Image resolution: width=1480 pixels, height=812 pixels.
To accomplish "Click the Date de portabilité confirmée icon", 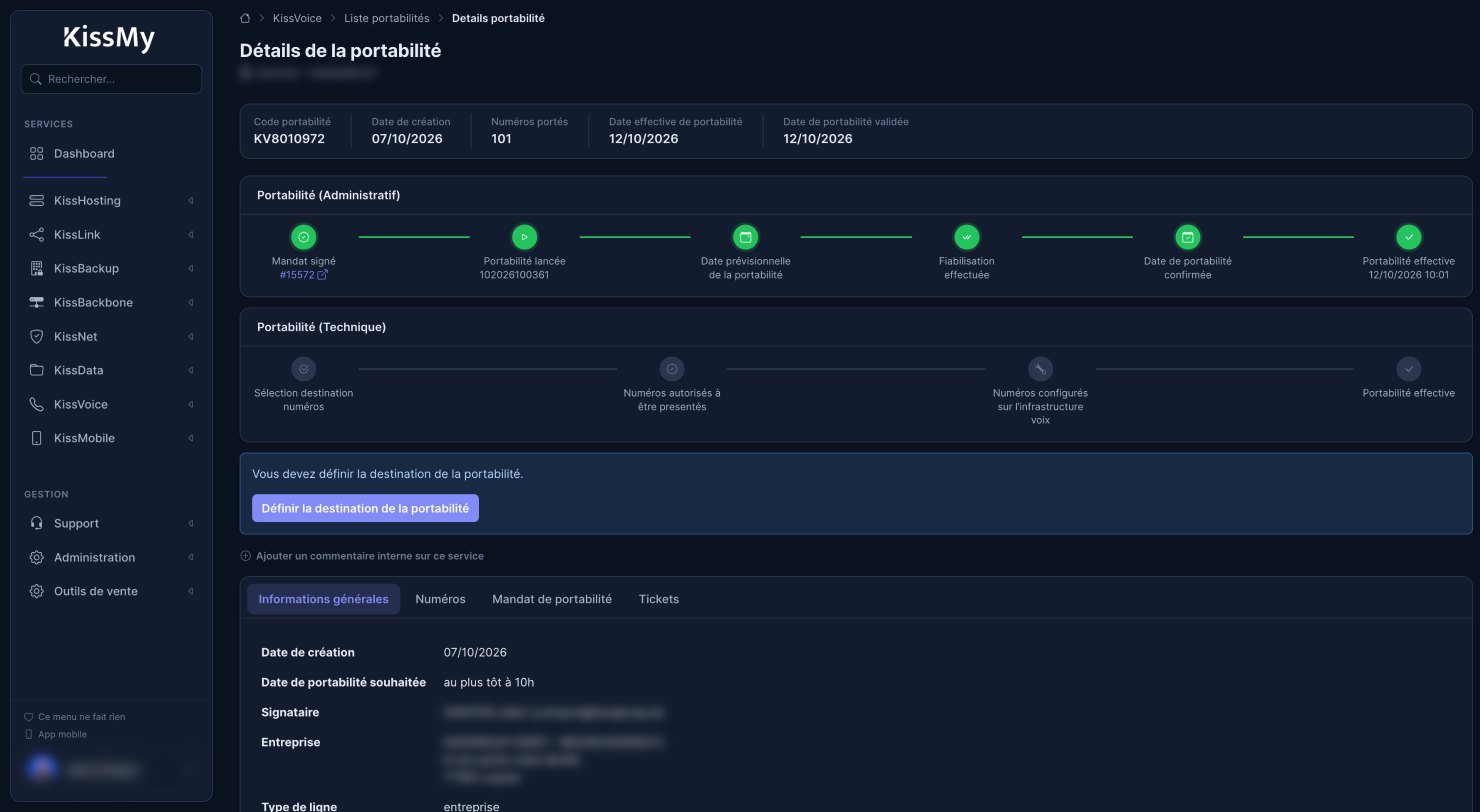I will (1188, 237).
